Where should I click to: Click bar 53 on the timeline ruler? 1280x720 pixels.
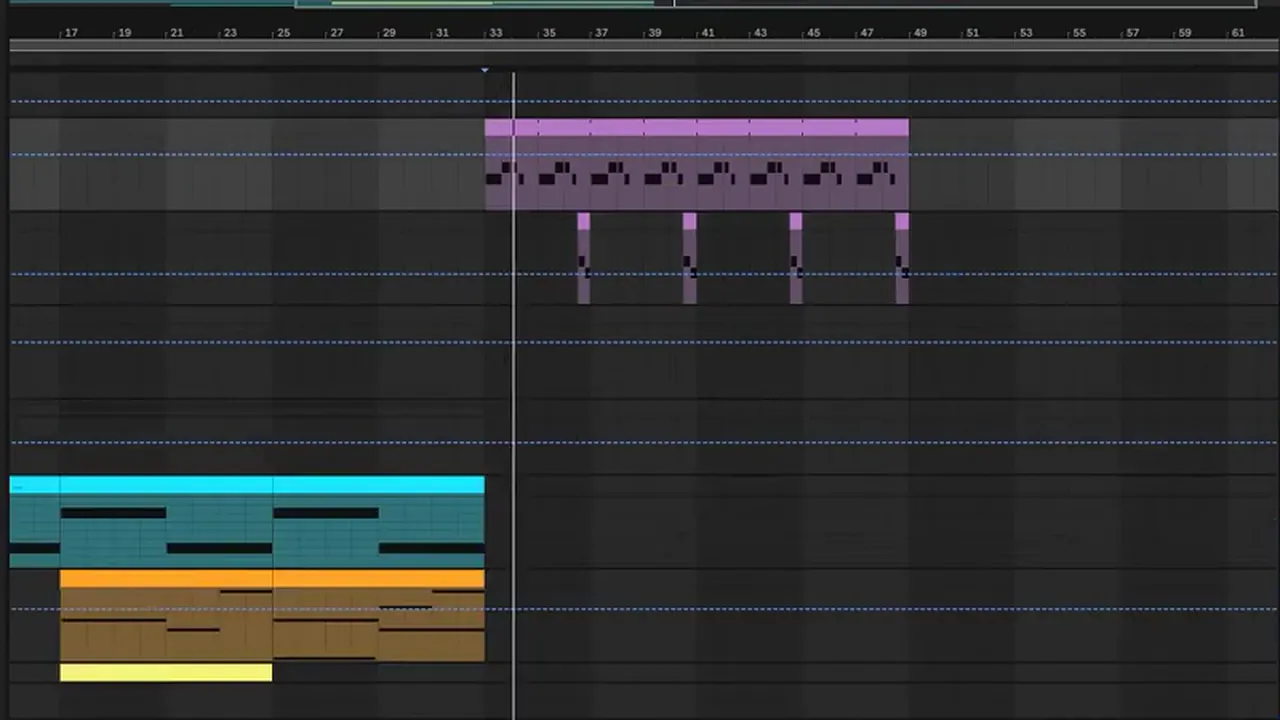click(x=1026, y=33)
